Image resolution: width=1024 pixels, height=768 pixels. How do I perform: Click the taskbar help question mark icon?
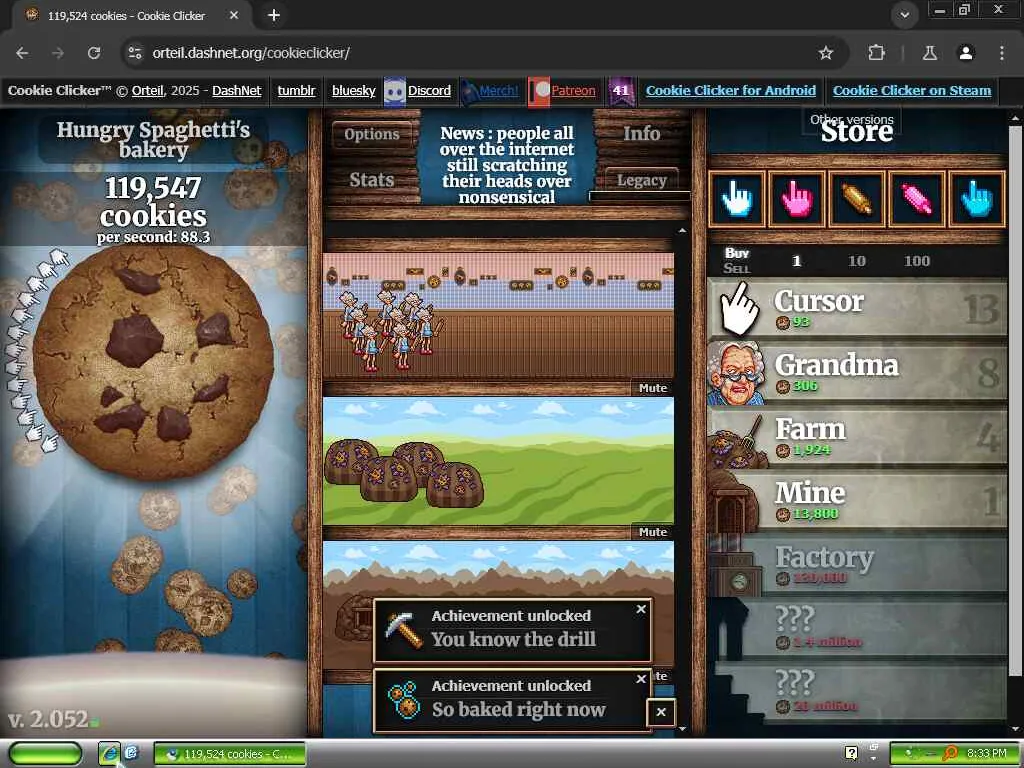click(x=851, y=753)
